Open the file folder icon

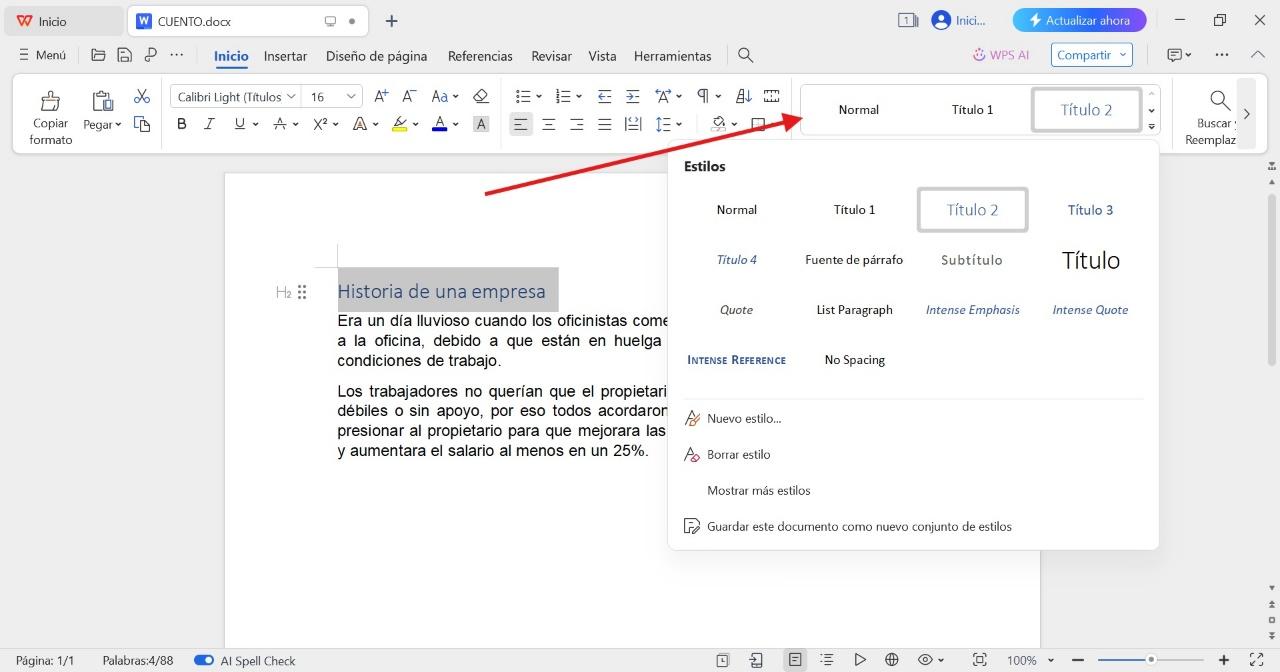tap(98, 55)
